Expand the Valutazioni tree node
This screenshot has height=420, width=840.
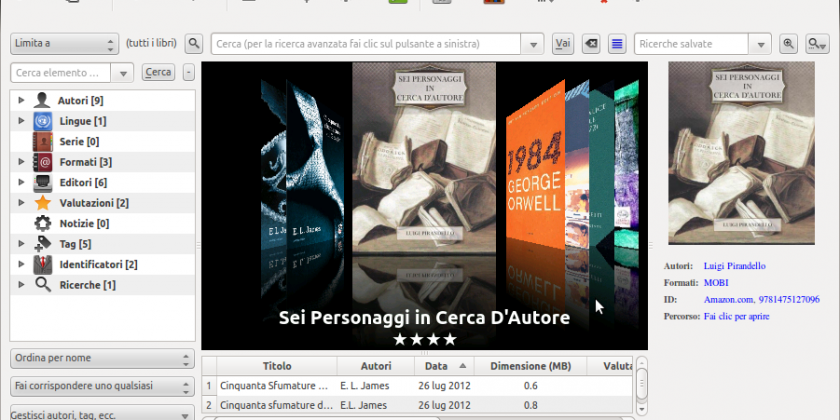(21, 202)
